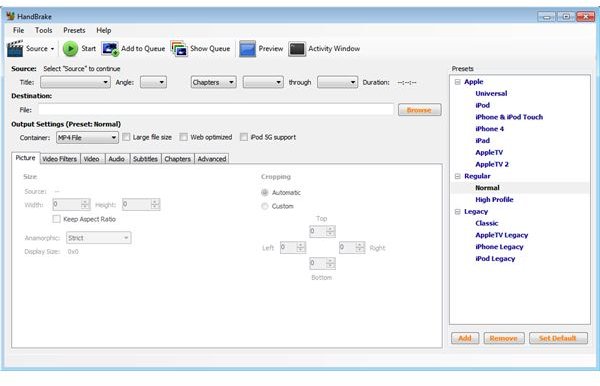Select the Classic preset

486,223
